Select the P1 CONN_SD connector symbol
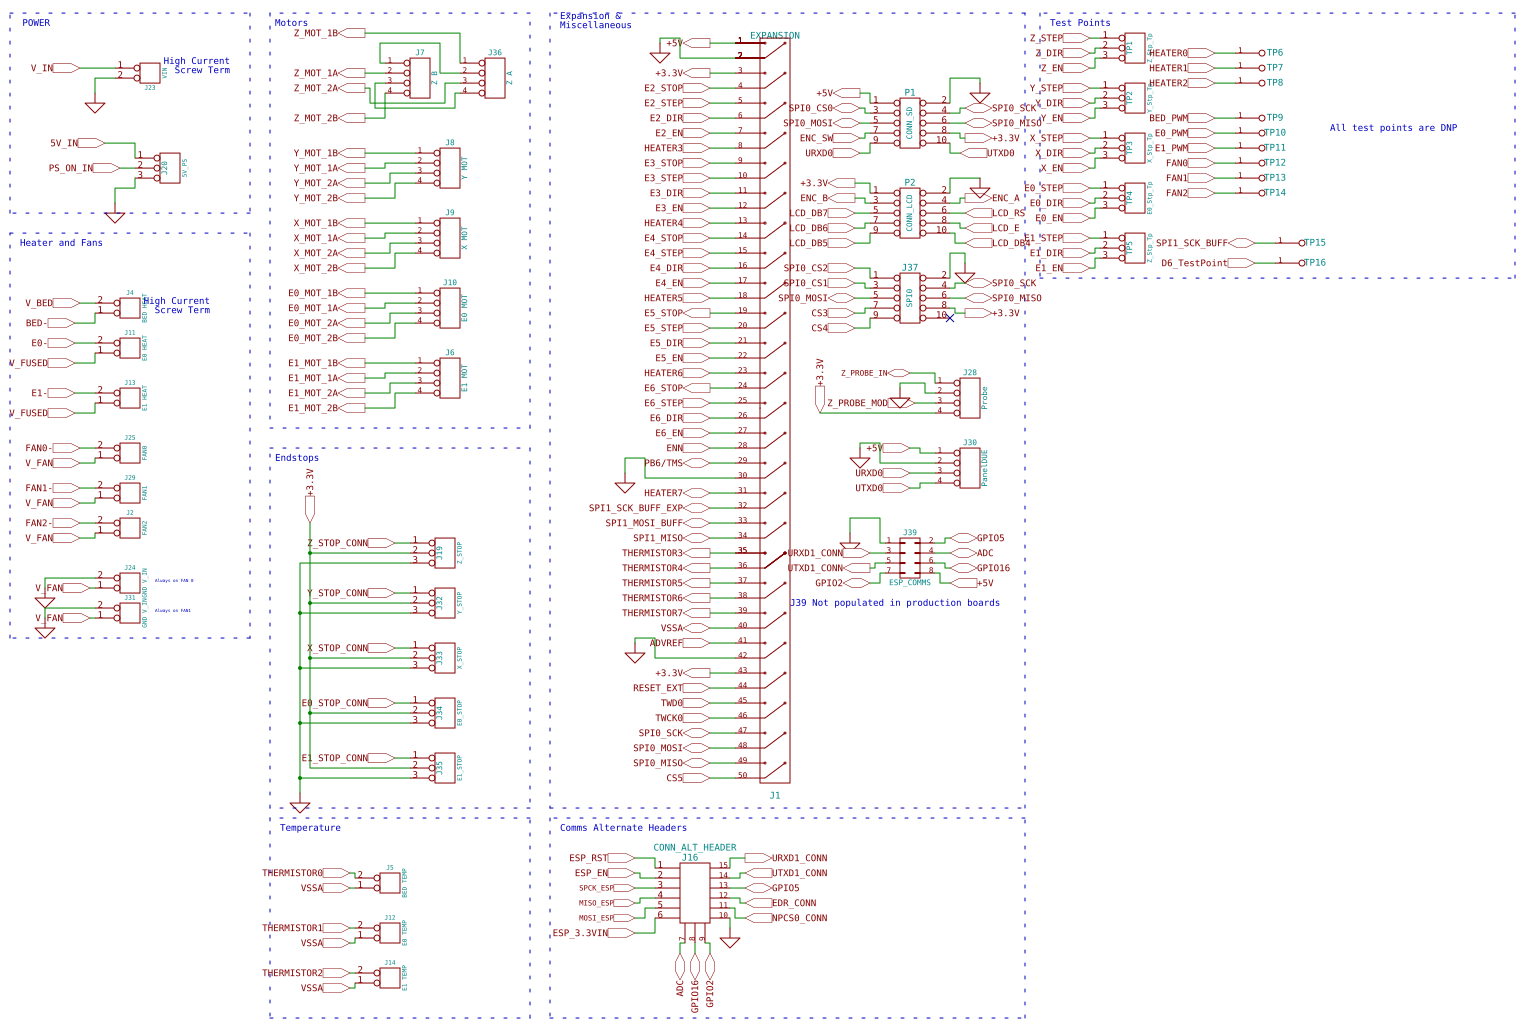1525x1028 pixels. pyautogui.click(x=909, y=123)
